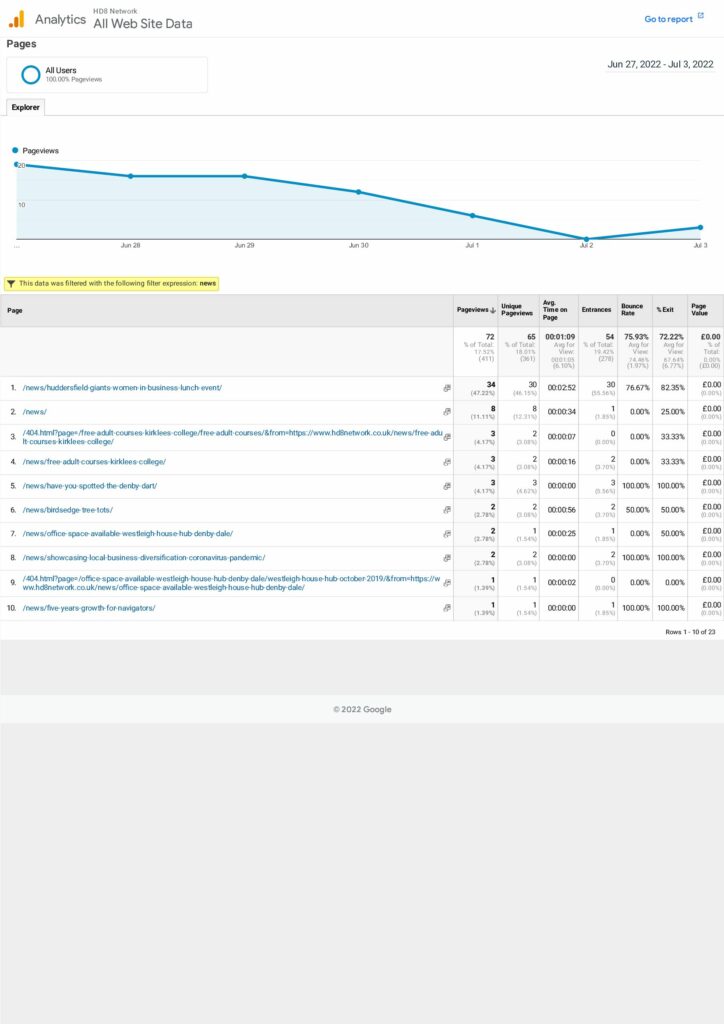Screen dimensions: 724x1024
Task: Click open-in-new icon for /news/ row
Action: pyautogui.click(x=447, y=412)
